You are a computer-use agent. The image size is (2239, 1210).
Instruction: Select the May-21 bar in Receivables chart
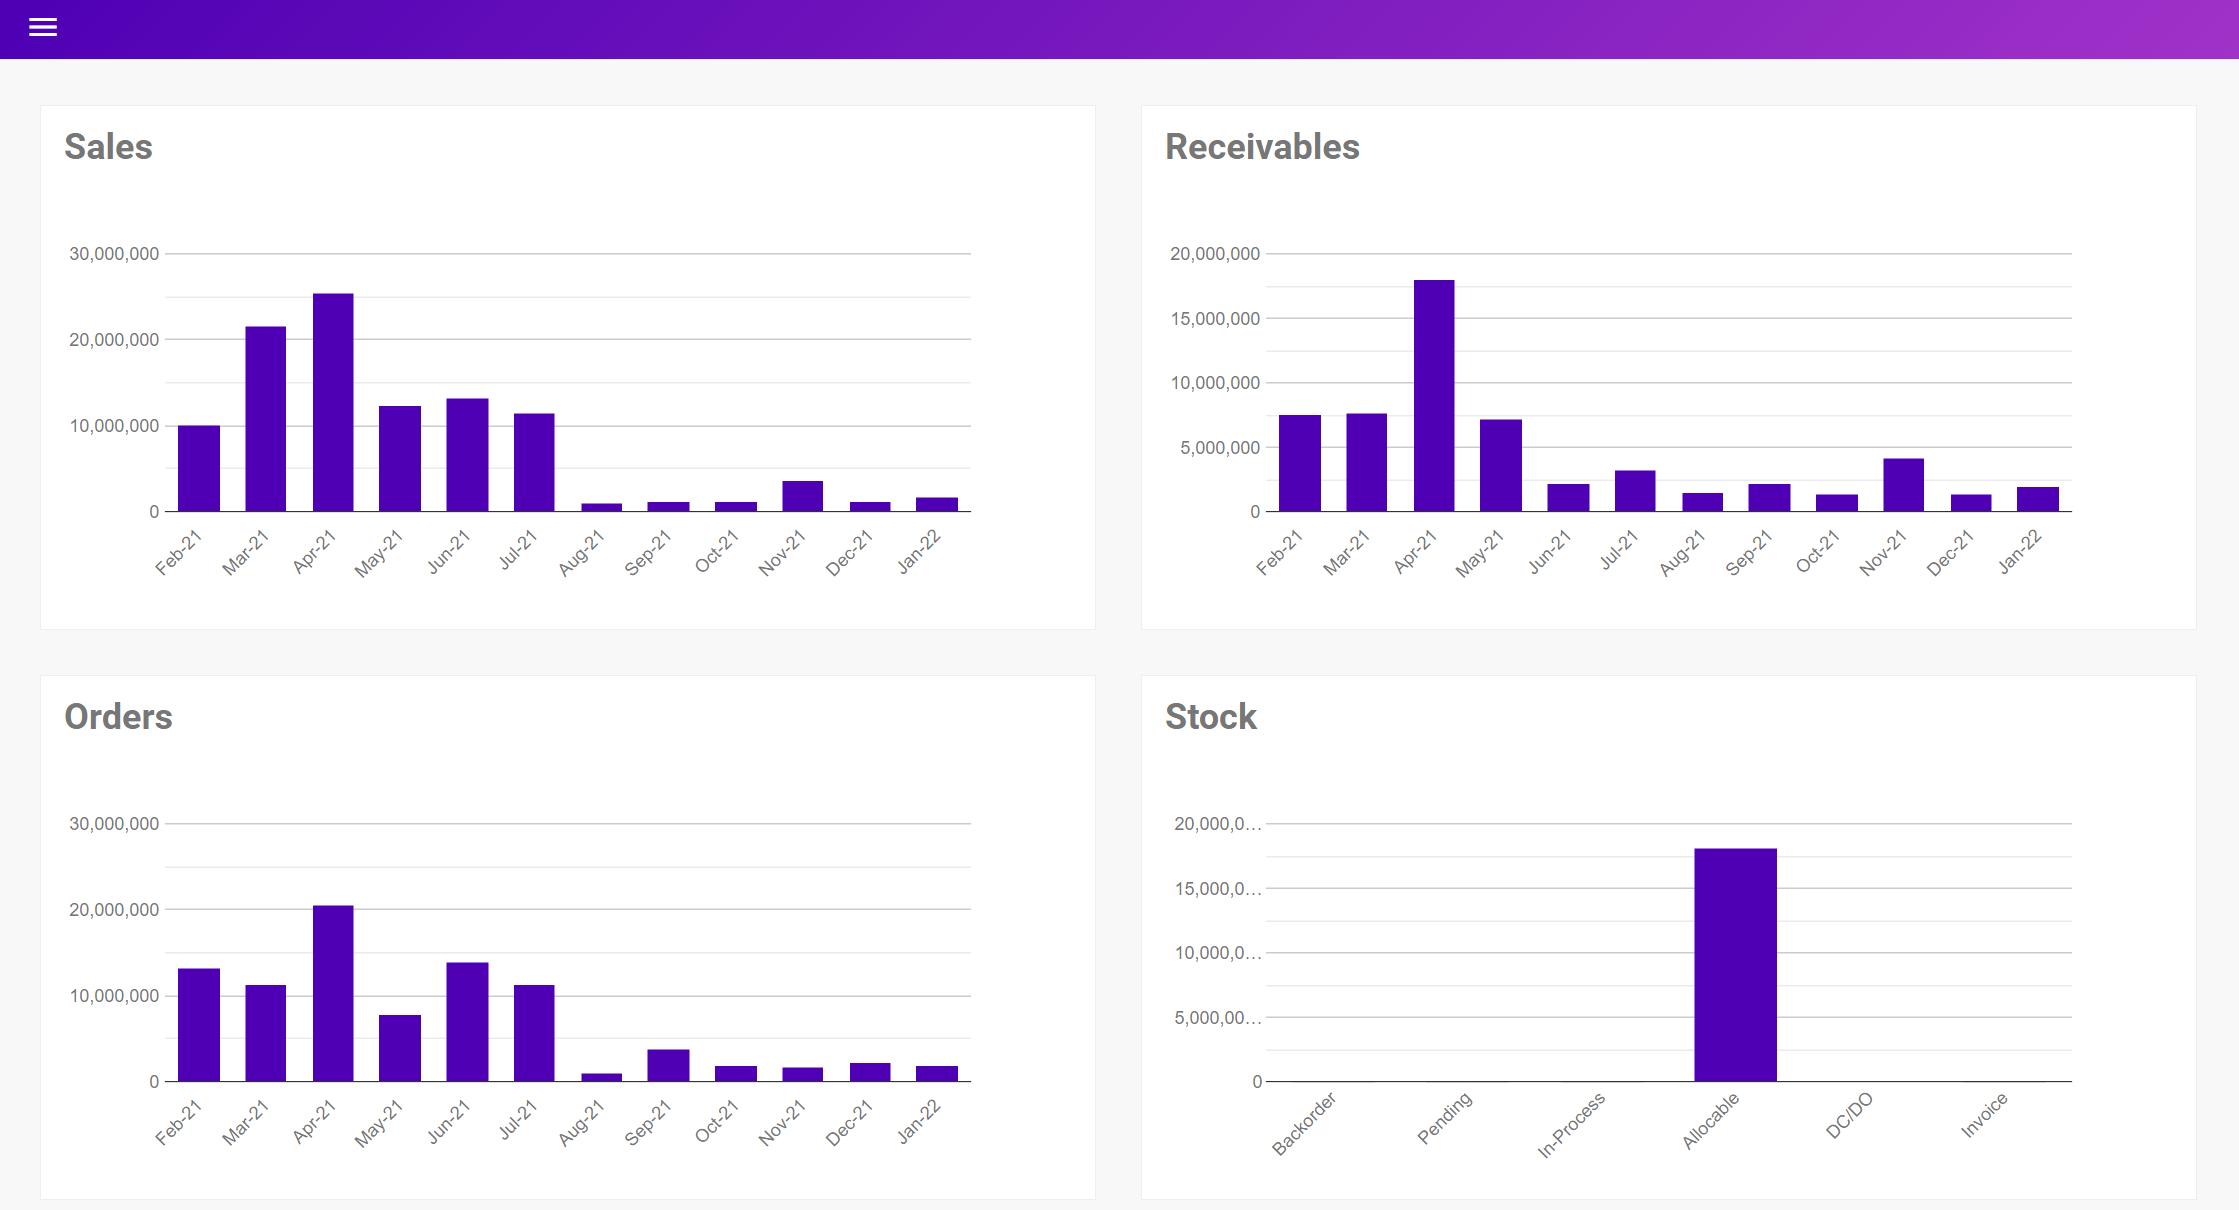tap(1501, 466)
